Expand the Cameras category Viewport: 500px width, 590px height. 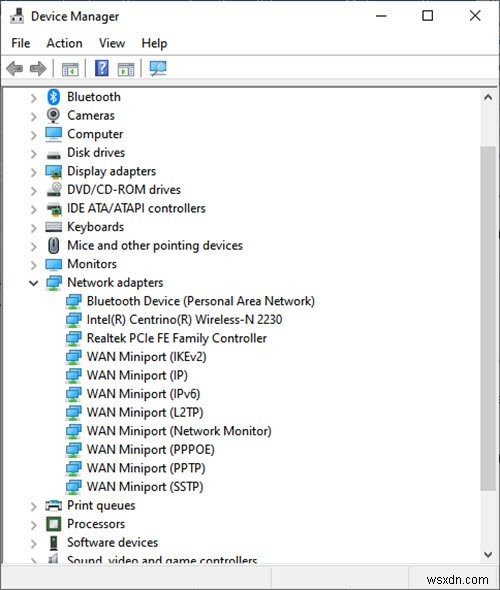(33, 117)
